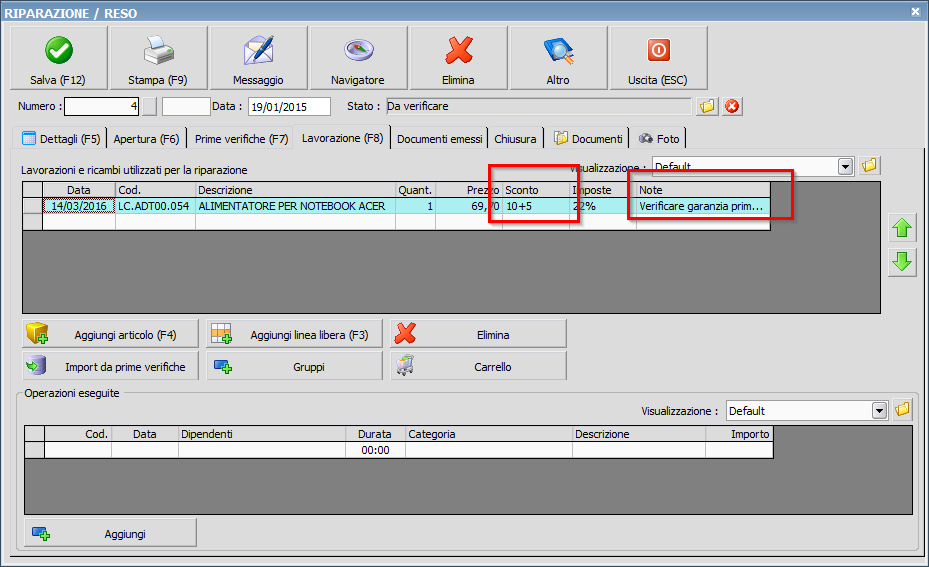Viewport: 929px width, 567px height.
Task: Click the Stampa (F9) printer button
Action: pyautogui.click(x=158, y=58)
